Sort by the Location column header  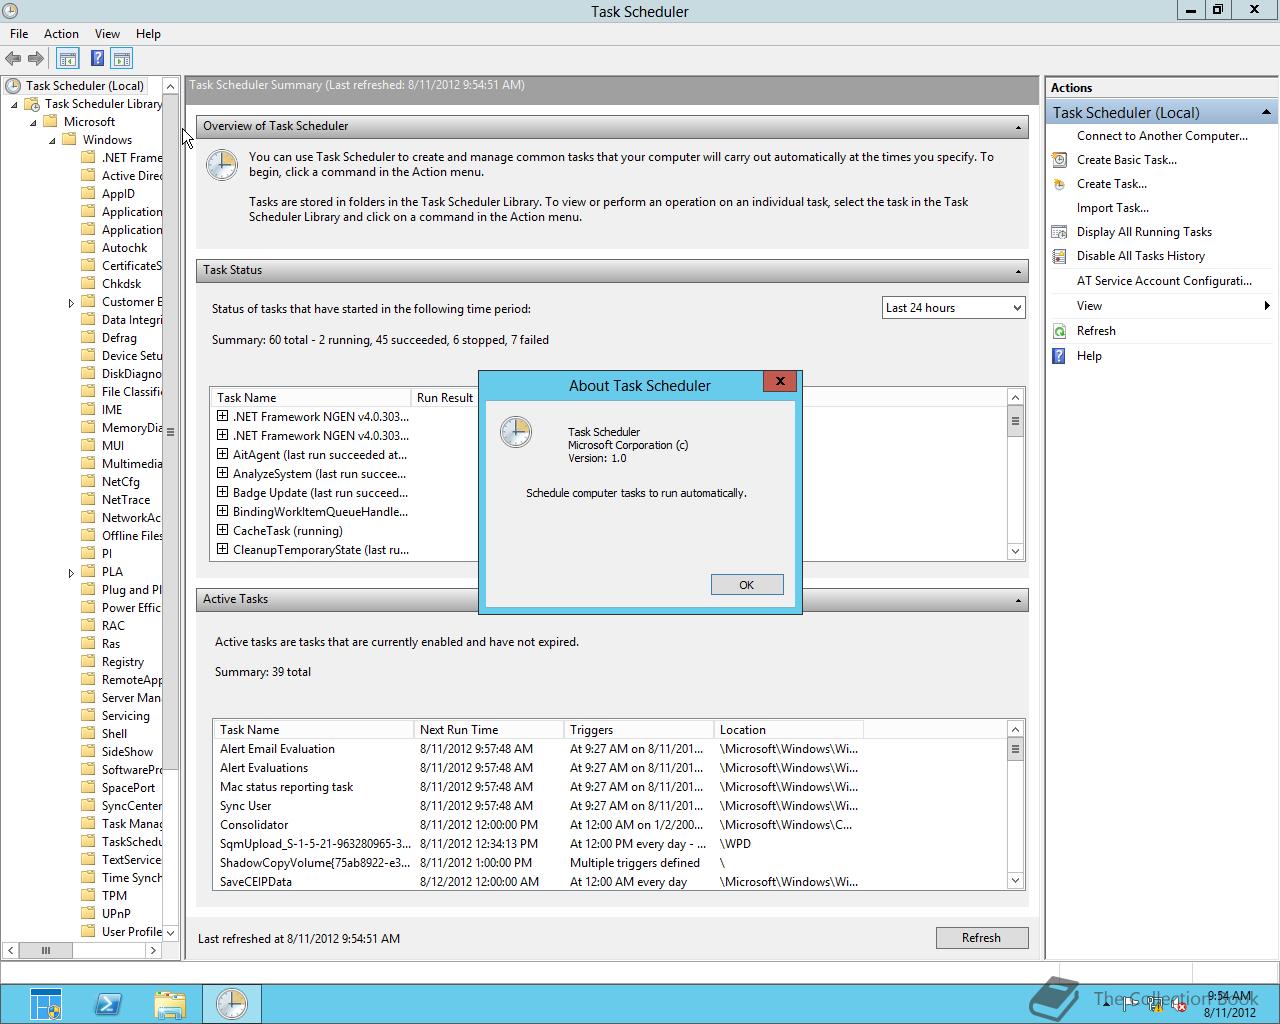pos(789,730)
